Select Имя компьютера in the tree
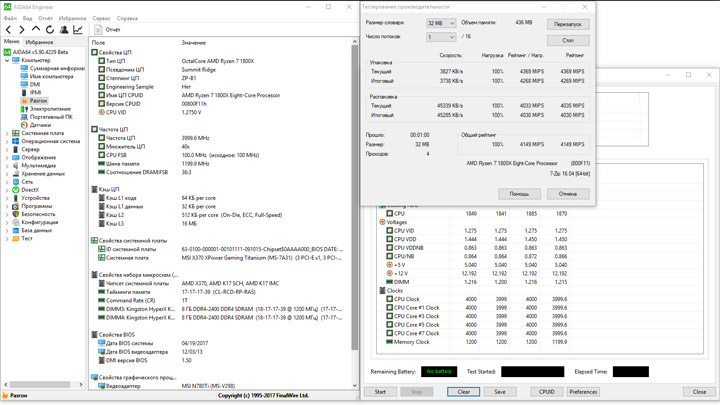Screen dimensions: 720x405 pyautogui.click(x=51, y=76)
